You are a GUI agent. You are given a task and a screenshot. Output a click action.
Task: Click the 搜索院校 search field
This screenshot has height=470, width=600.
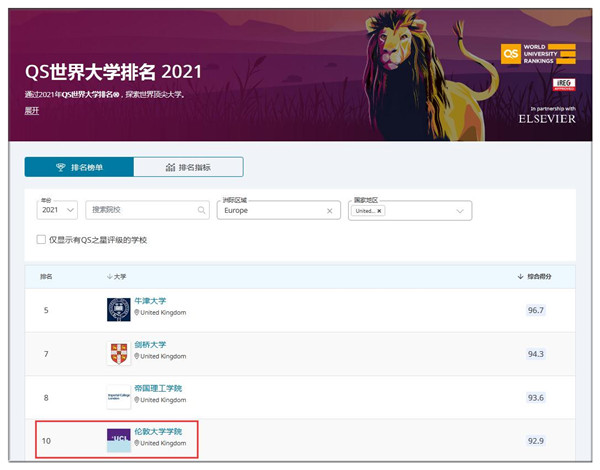click(x=147, y=210)
